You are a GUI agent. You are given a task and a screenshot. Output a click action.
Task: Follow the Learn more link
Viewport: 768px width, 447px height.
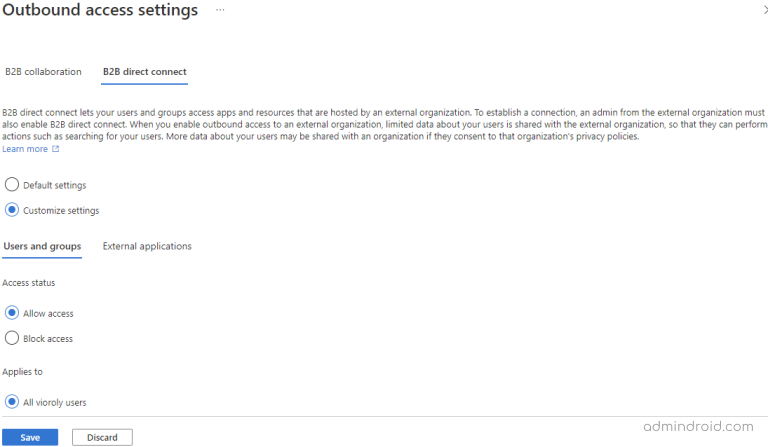[25, 149]
